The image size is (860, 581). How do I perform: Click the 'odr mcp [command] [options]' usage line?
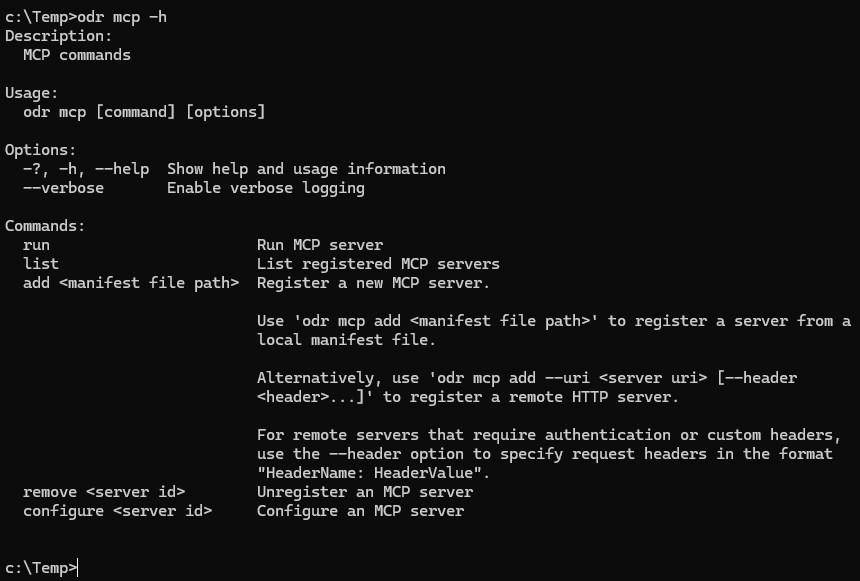[144, 112]
